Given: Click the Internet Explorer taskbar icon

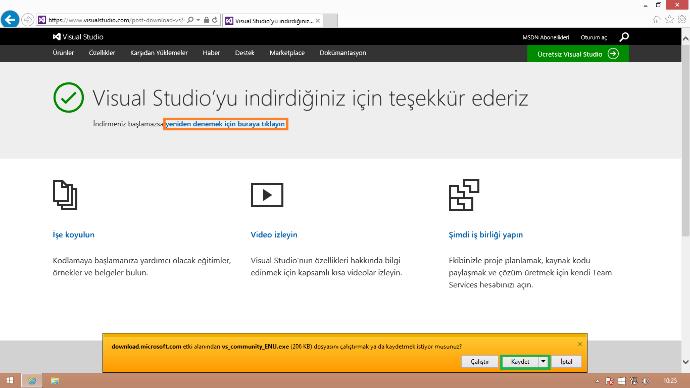Looking at the screenshot, I should coord(32,381).
